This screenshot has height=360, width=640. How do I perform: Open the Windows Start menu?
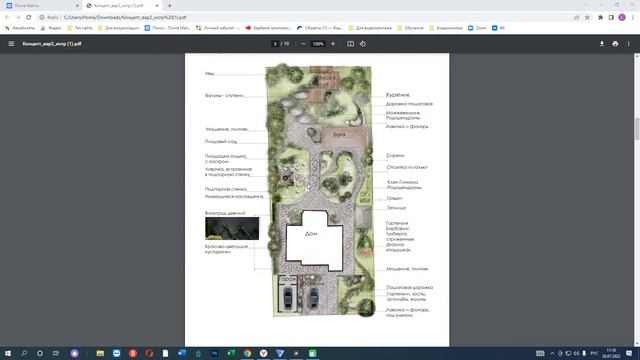(7, 353)
